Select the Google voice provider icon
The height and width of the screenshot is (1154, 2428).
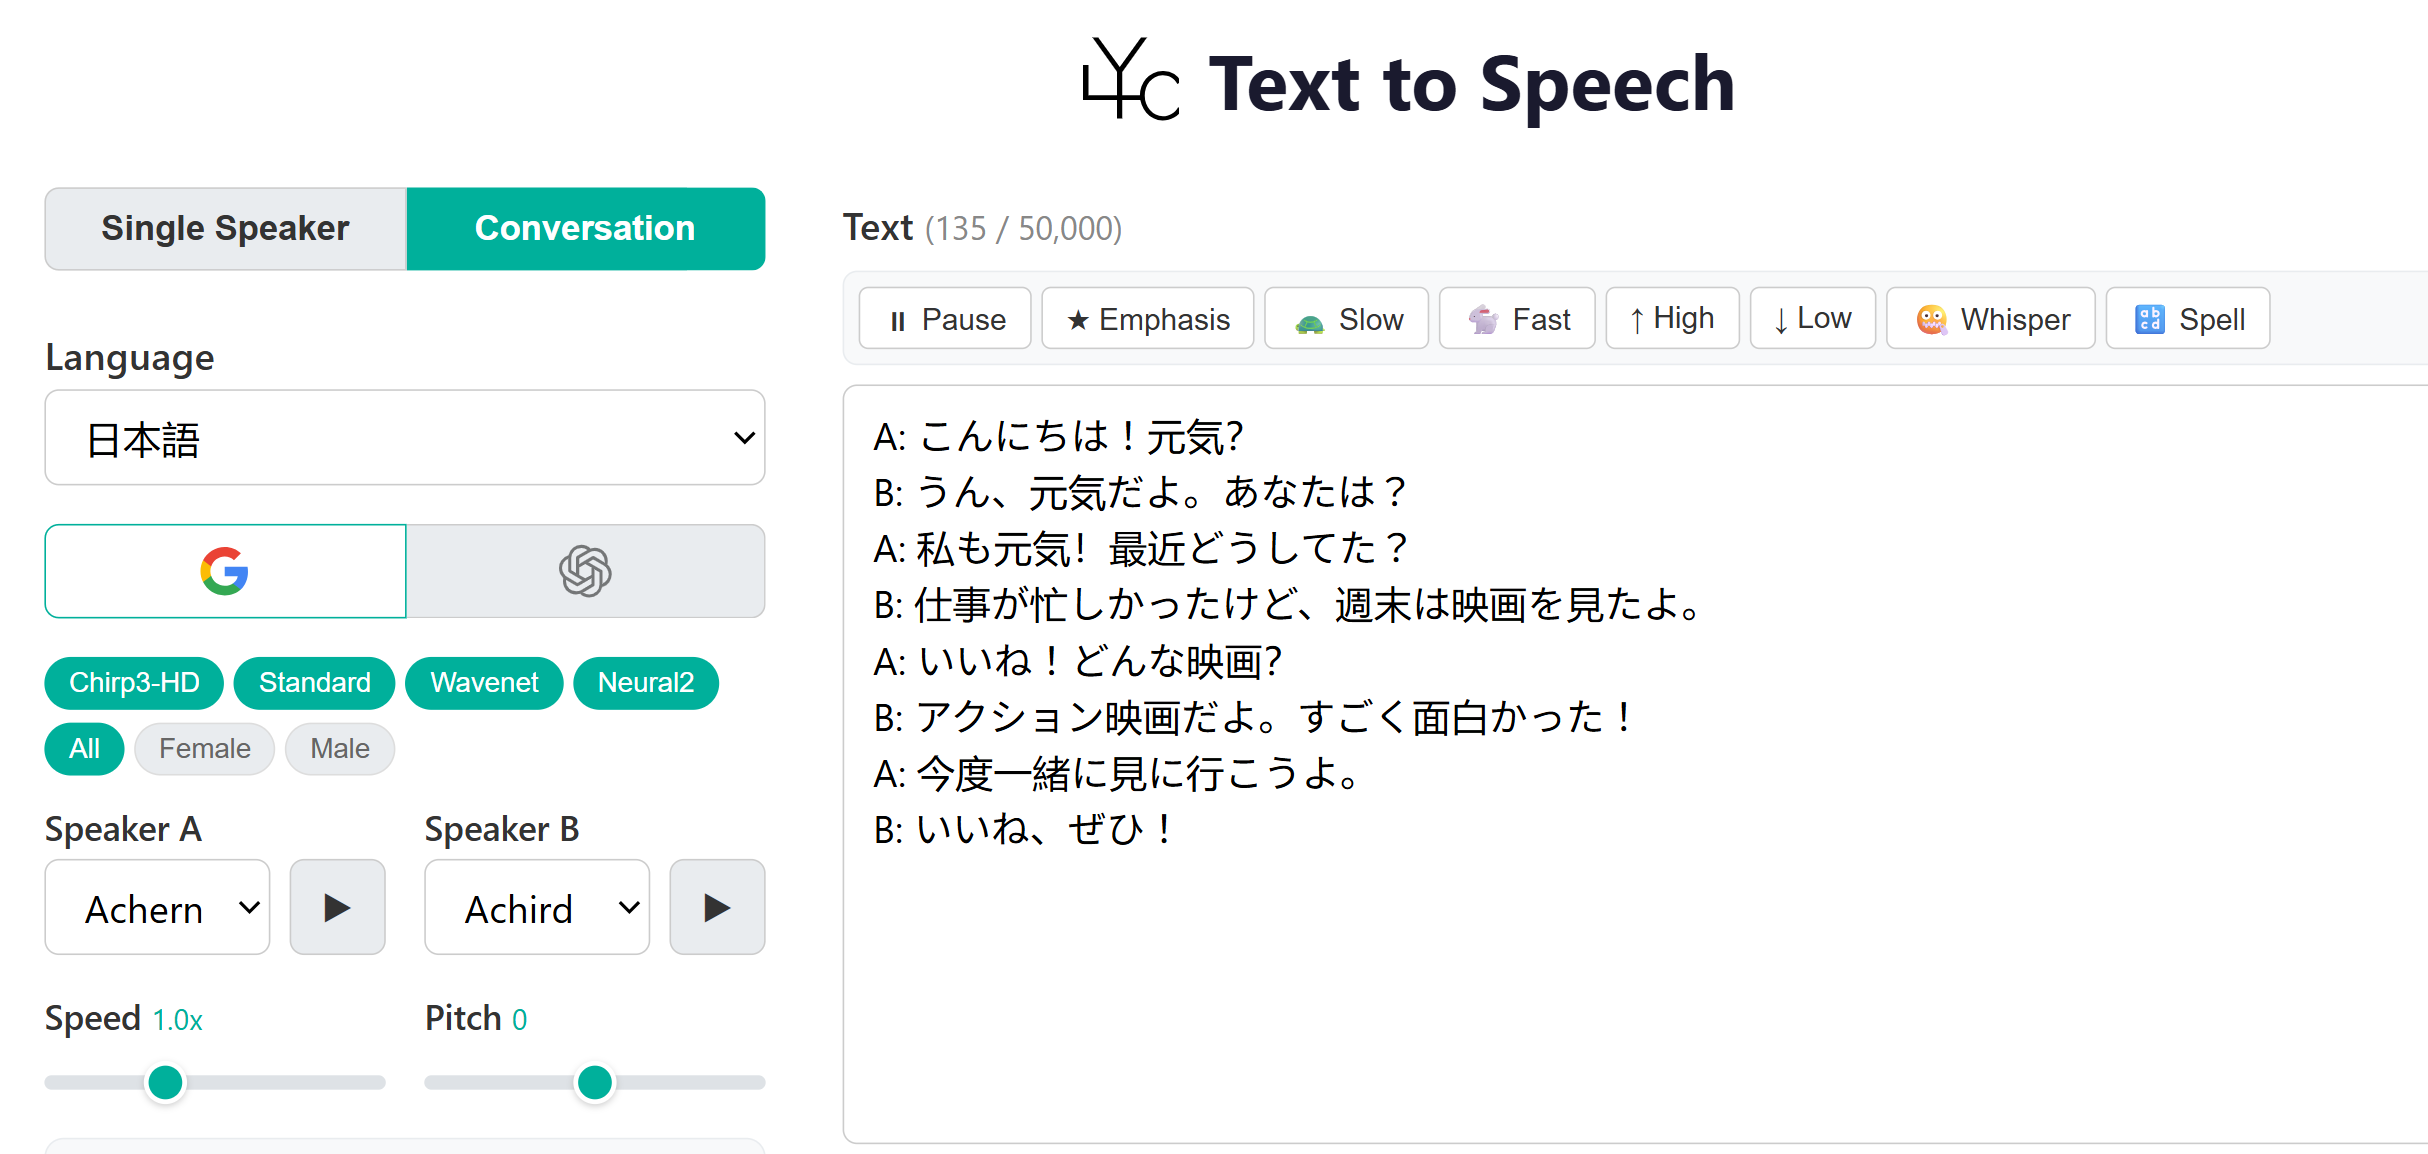pyautogui.click(x=225, y=571)
